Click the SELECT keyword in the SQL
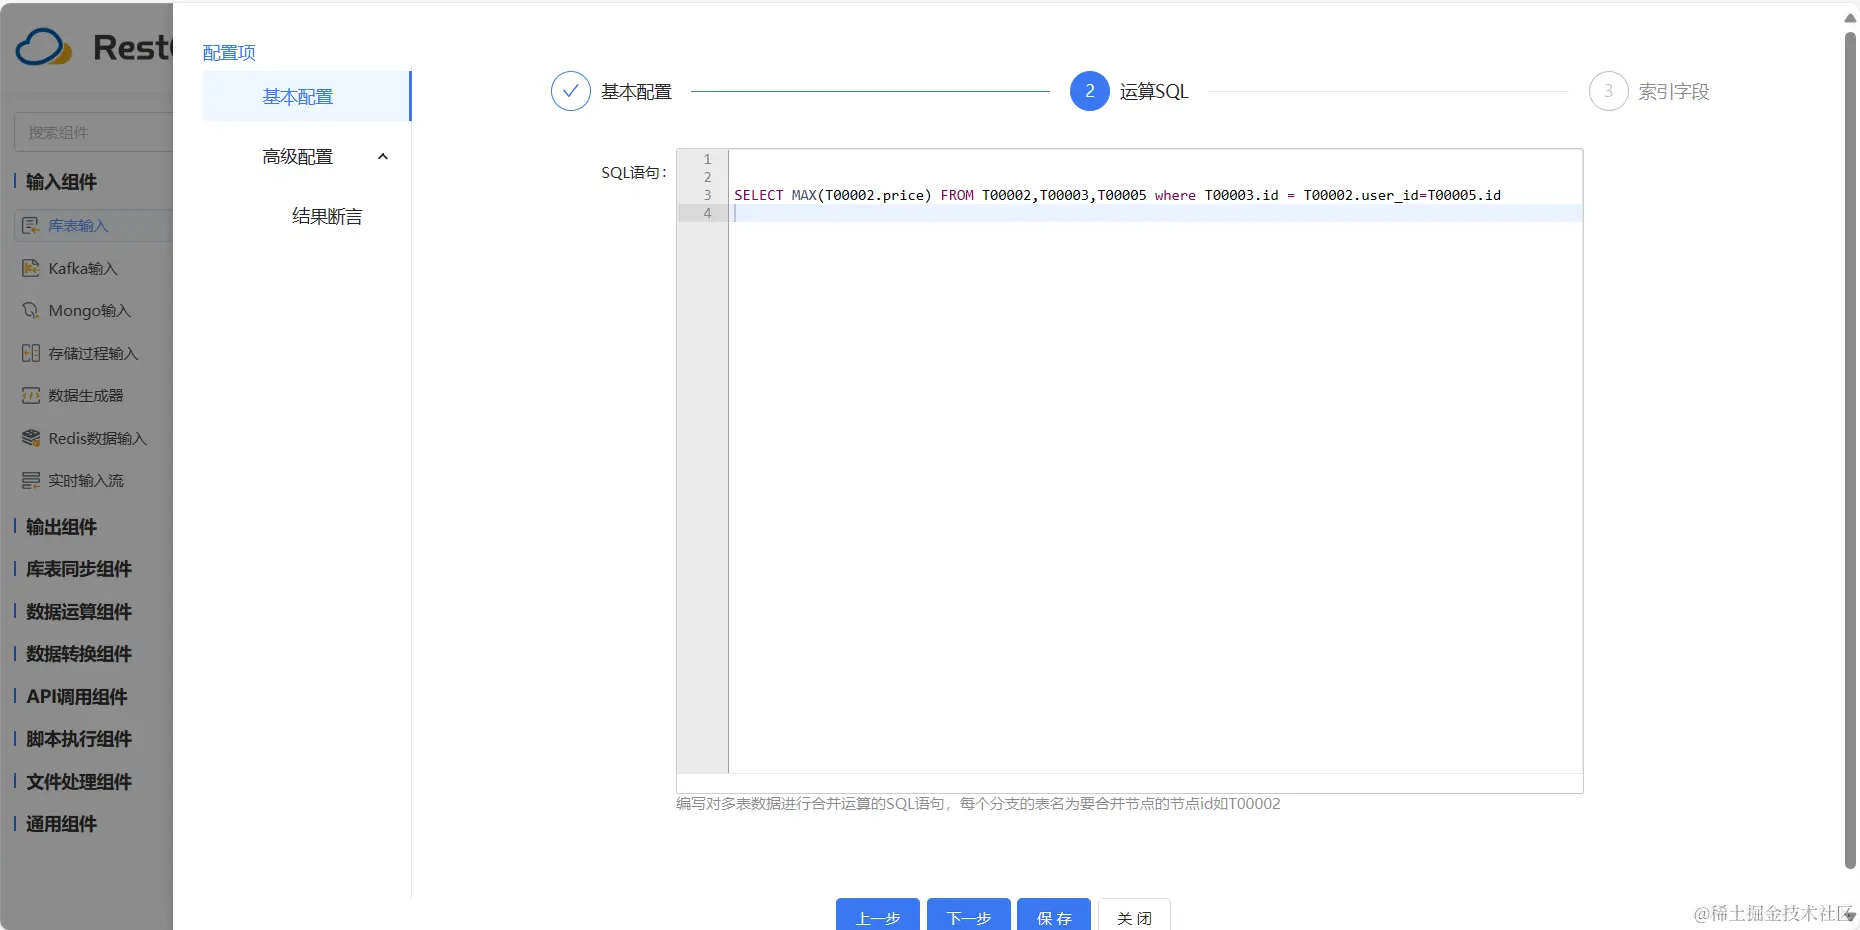 pyautogui.click(x=759, y=195)
